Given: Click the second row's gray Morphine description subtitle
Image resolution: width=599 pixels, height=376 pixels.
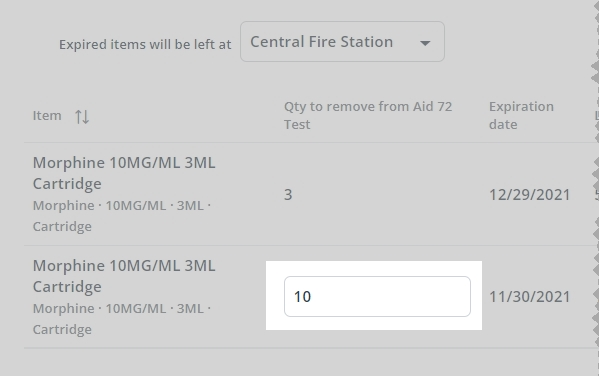Looking at the screenshot, I should coord(121,319).
